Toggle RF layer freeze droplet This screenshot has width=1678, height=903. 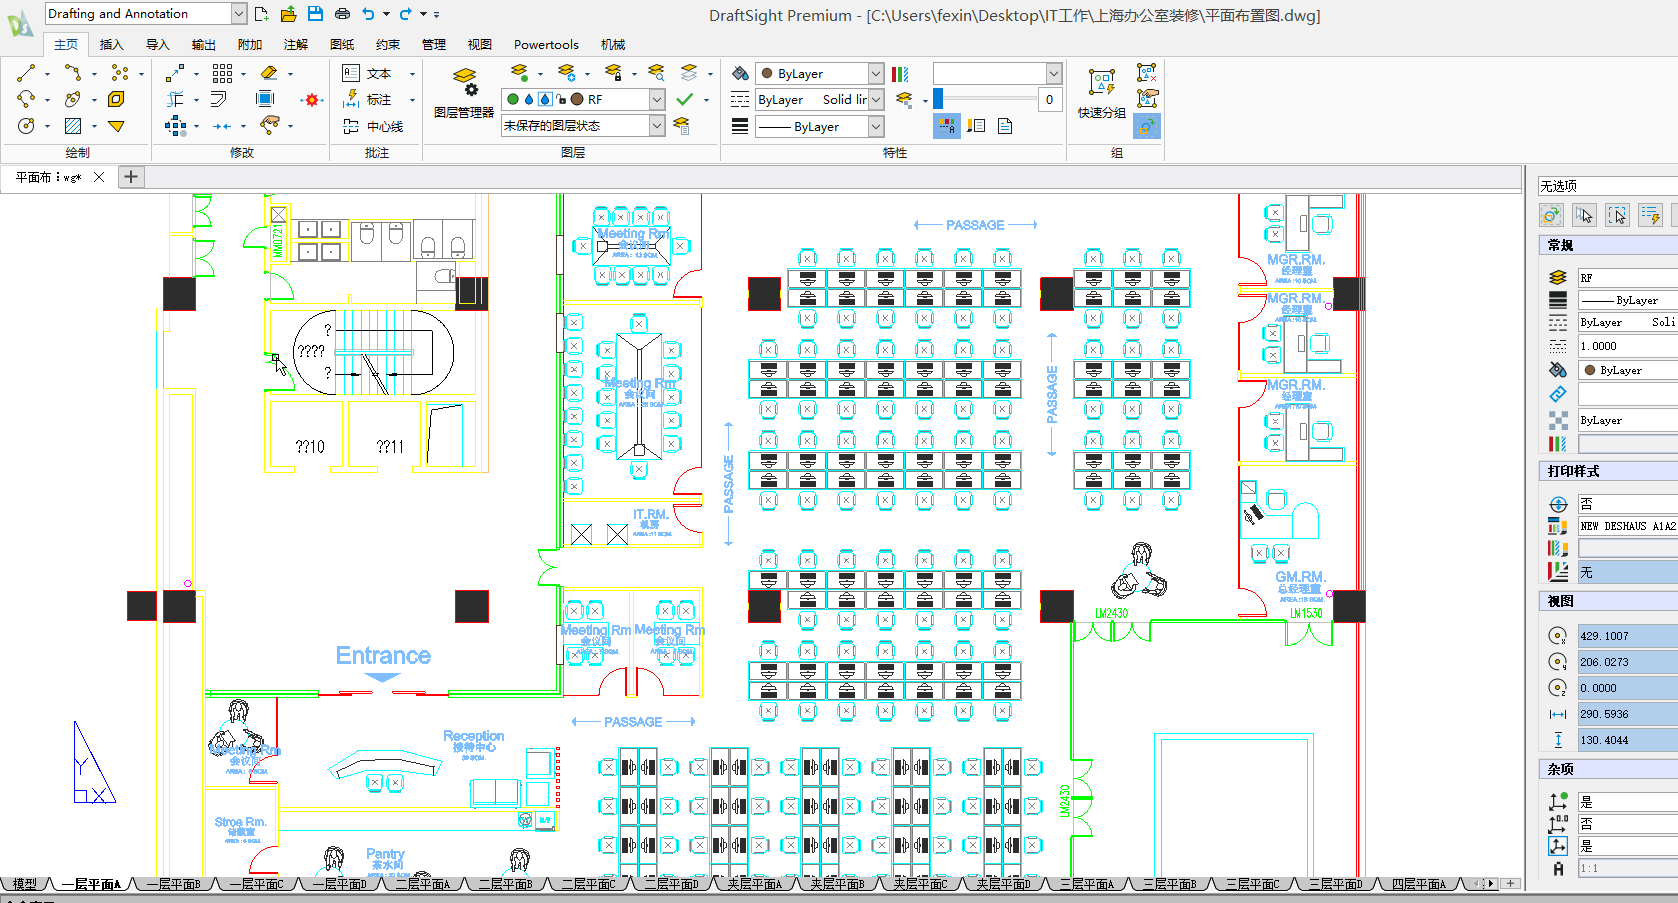pos(529,99)
